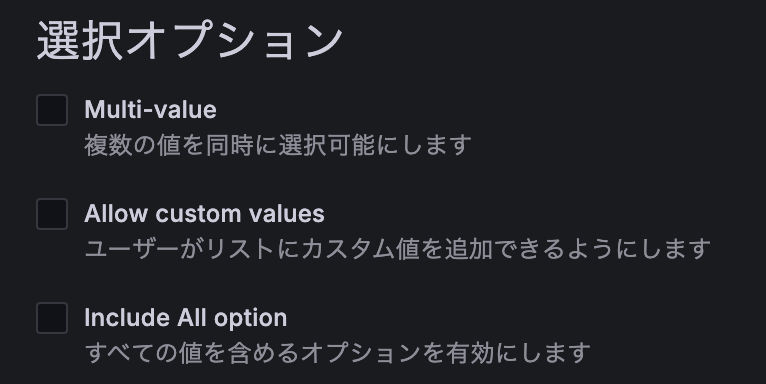Turn on custom values for the list

[52, 214]
